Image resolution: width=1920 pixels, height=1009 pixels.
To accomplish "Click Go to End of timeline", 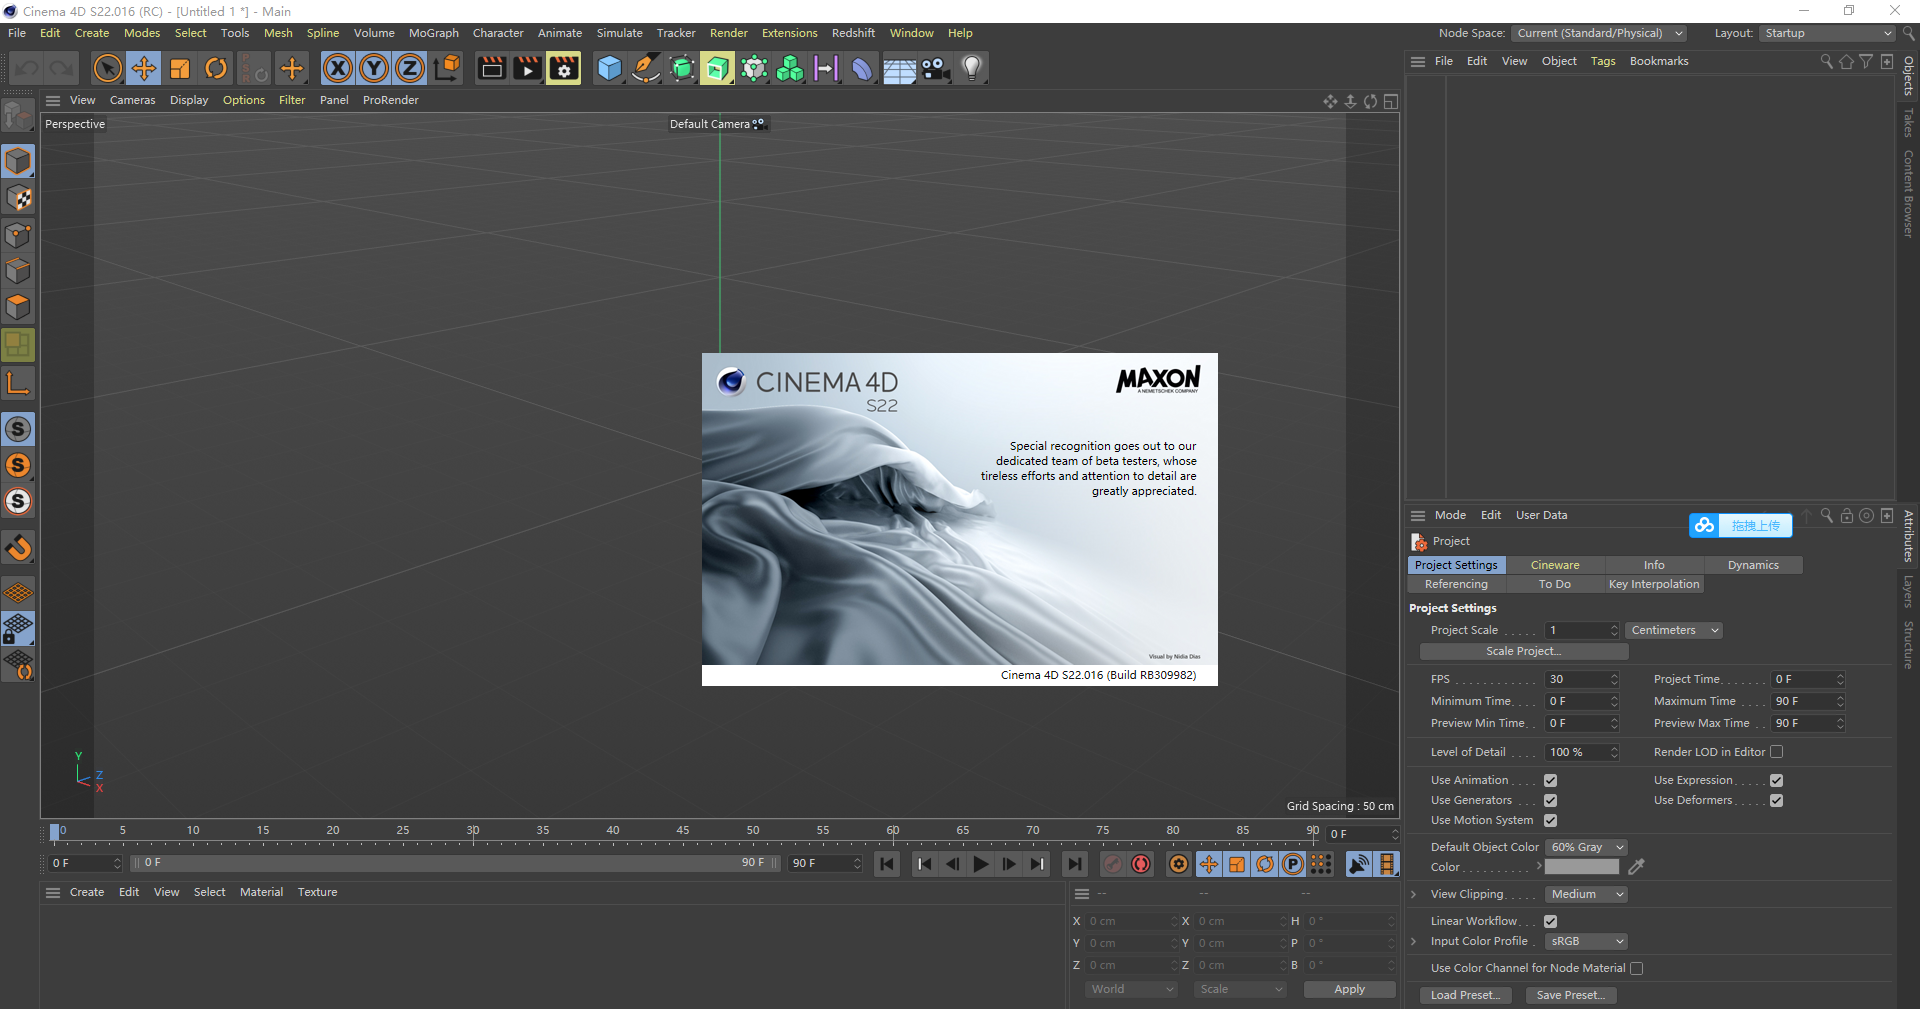I will pyautogui.click(x=1075, y=864).
